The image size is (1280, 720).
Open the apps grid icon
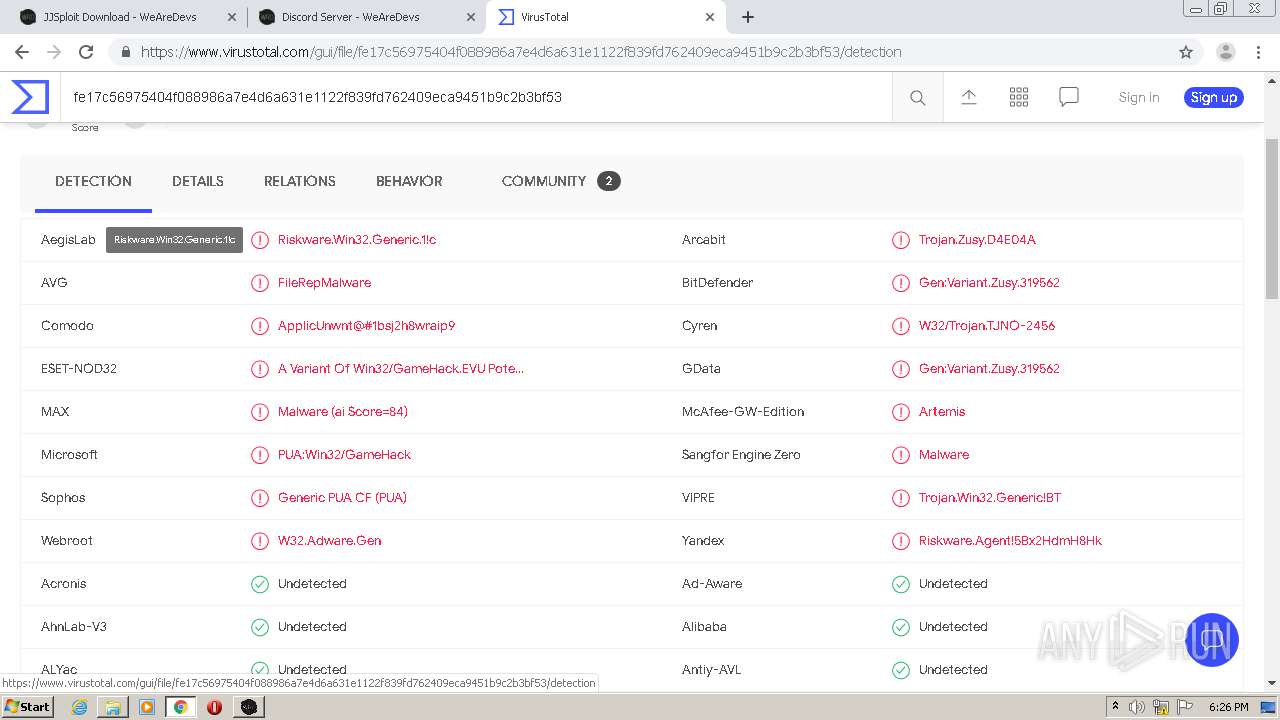(x=1019, y=97)
